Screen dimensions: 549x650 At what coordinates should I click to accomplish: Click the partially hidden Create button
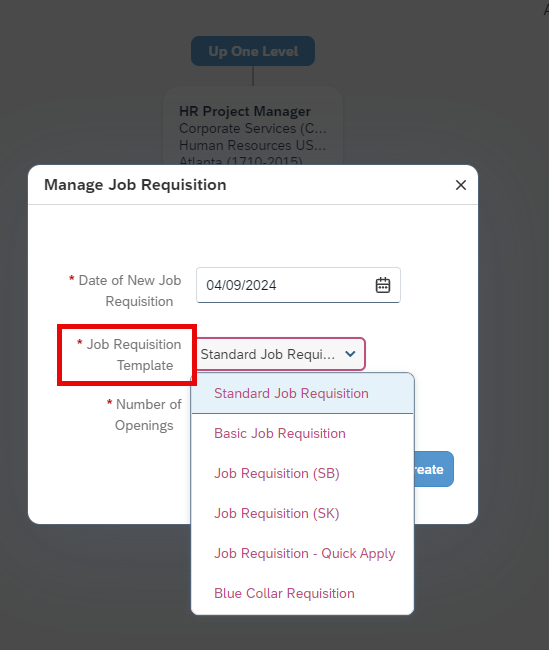433,469
